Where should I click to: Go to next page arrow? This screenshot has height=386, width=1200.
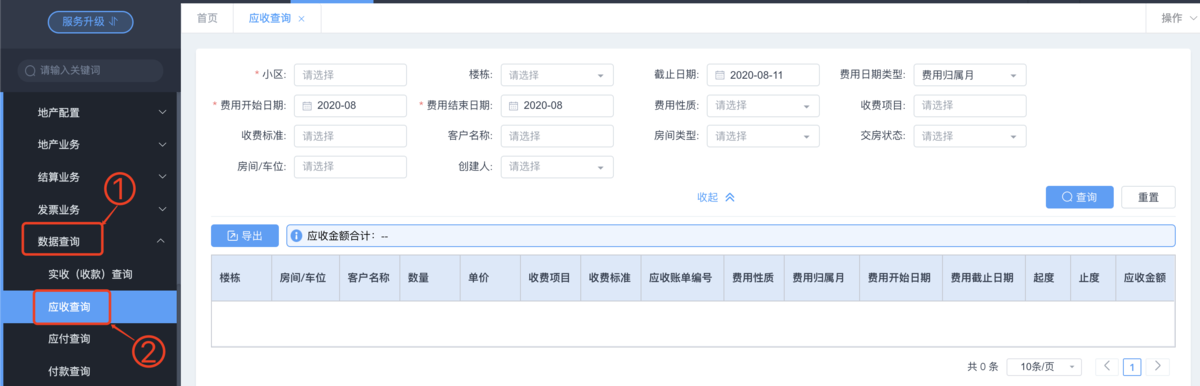[1158, 367]
